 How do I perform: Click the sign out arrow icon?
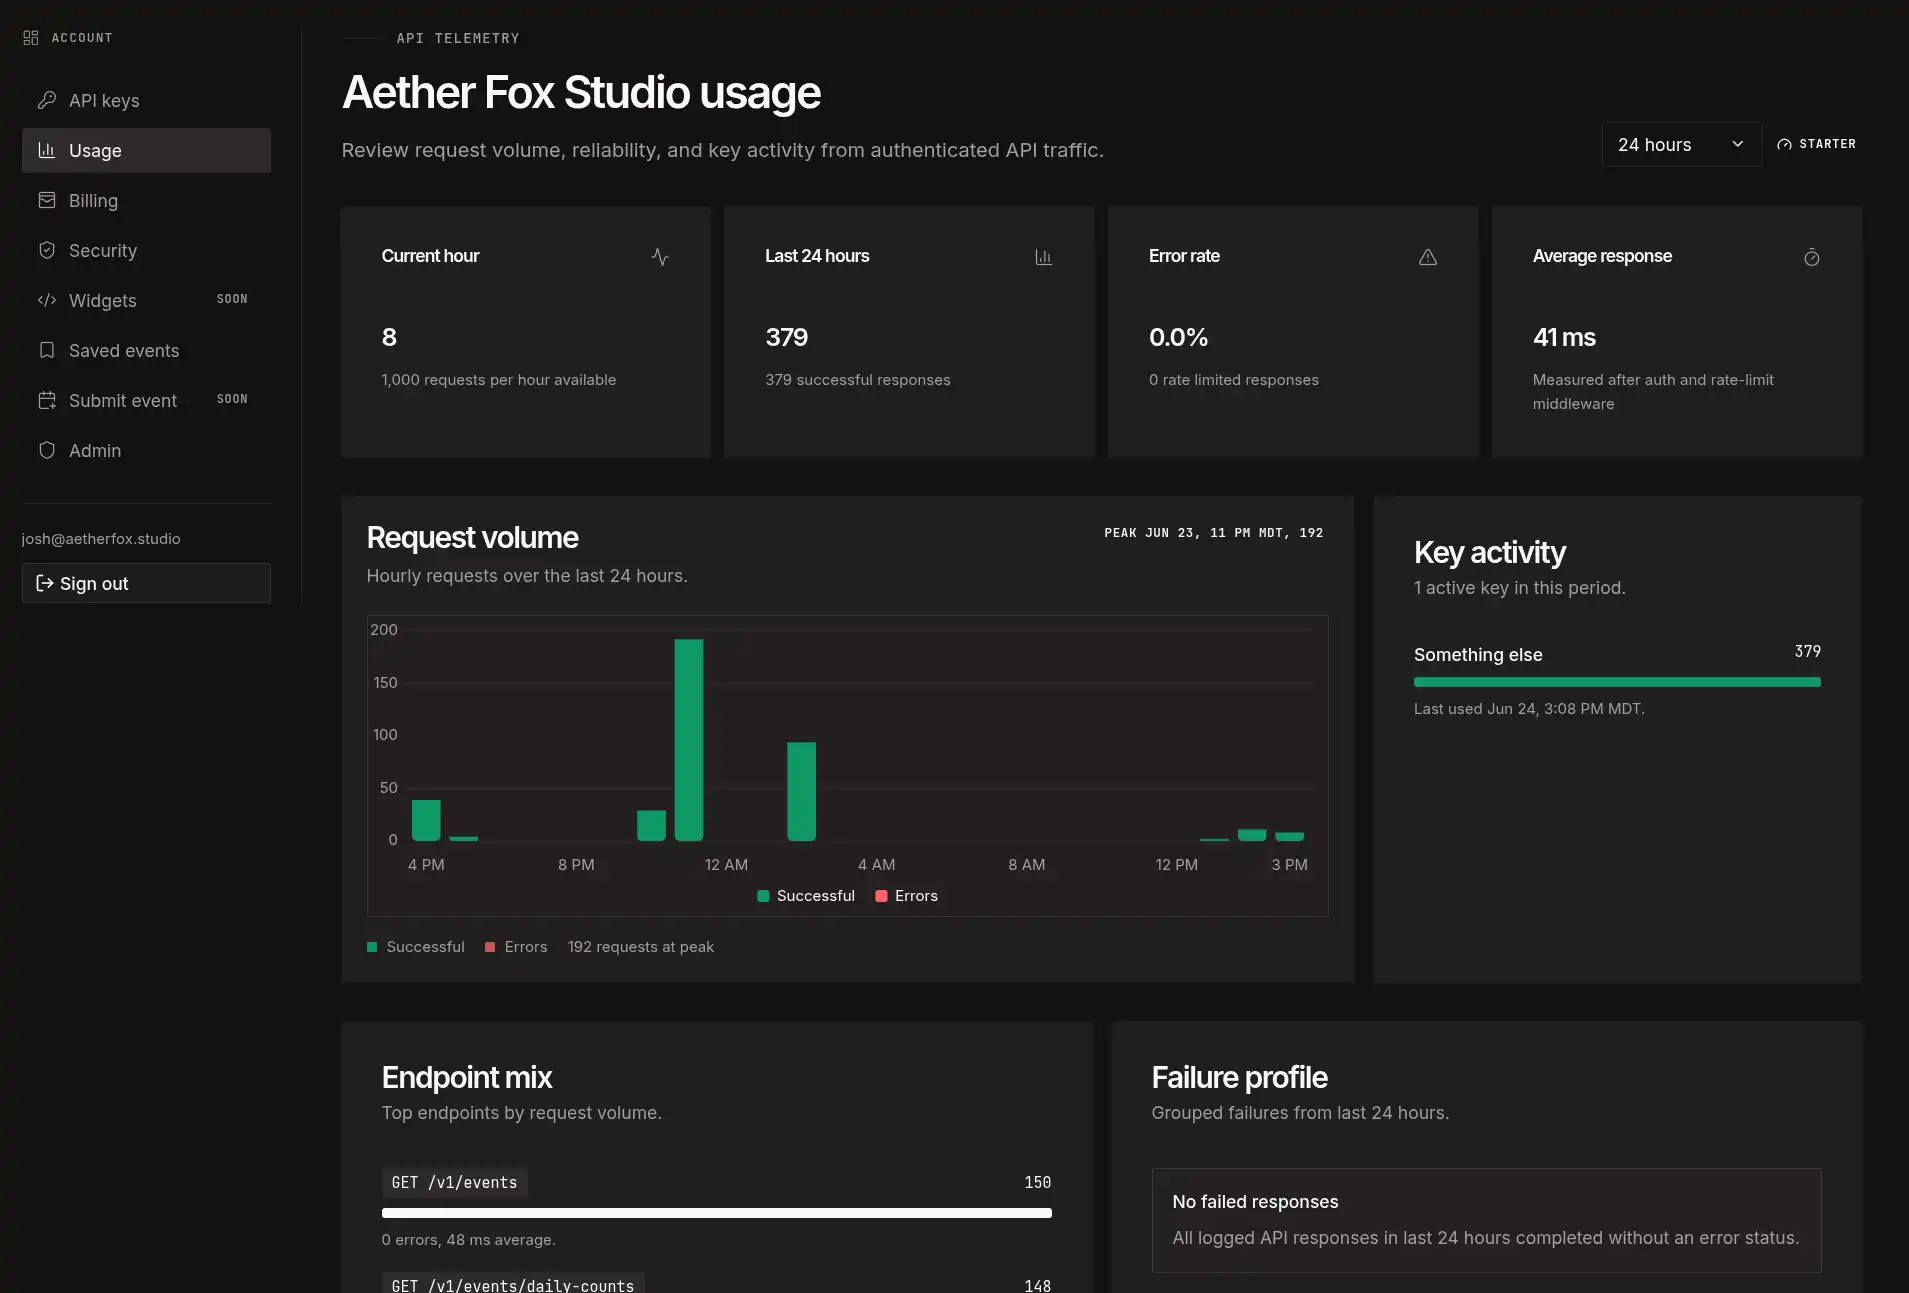point(44,583)
